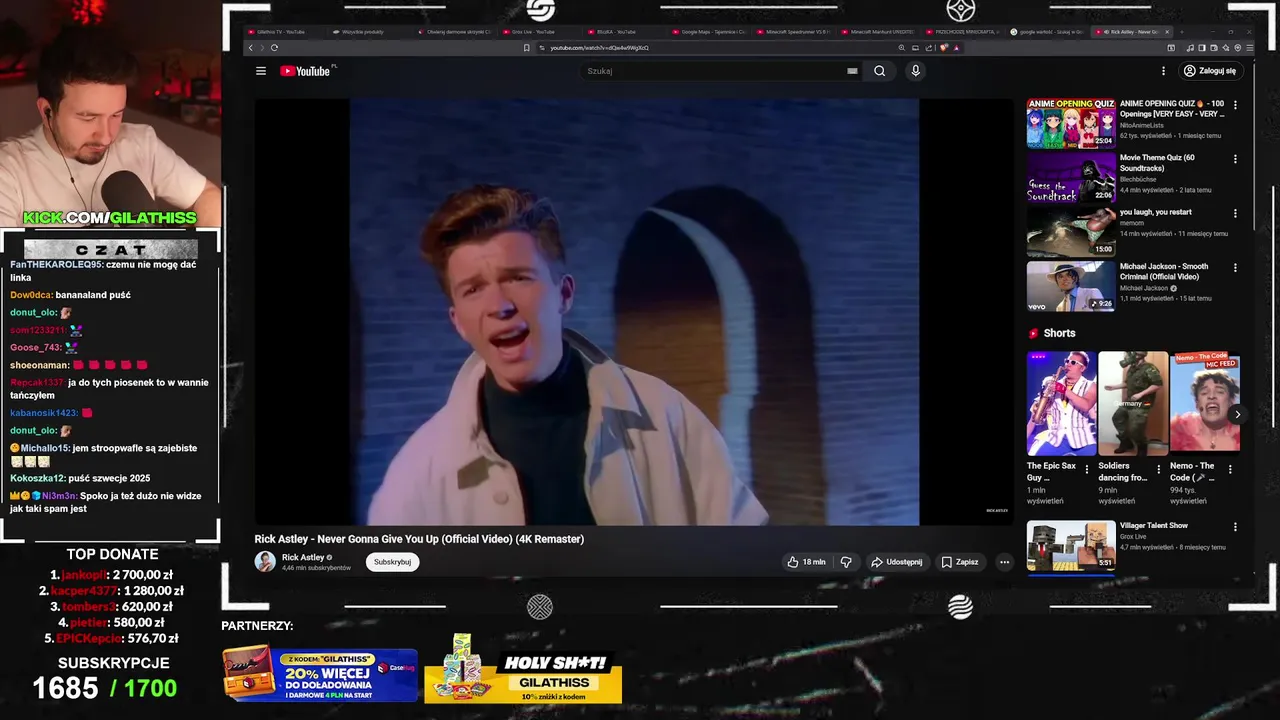
Task: Open the on-screen keyboard icon in search box
Action: point(852,71)
